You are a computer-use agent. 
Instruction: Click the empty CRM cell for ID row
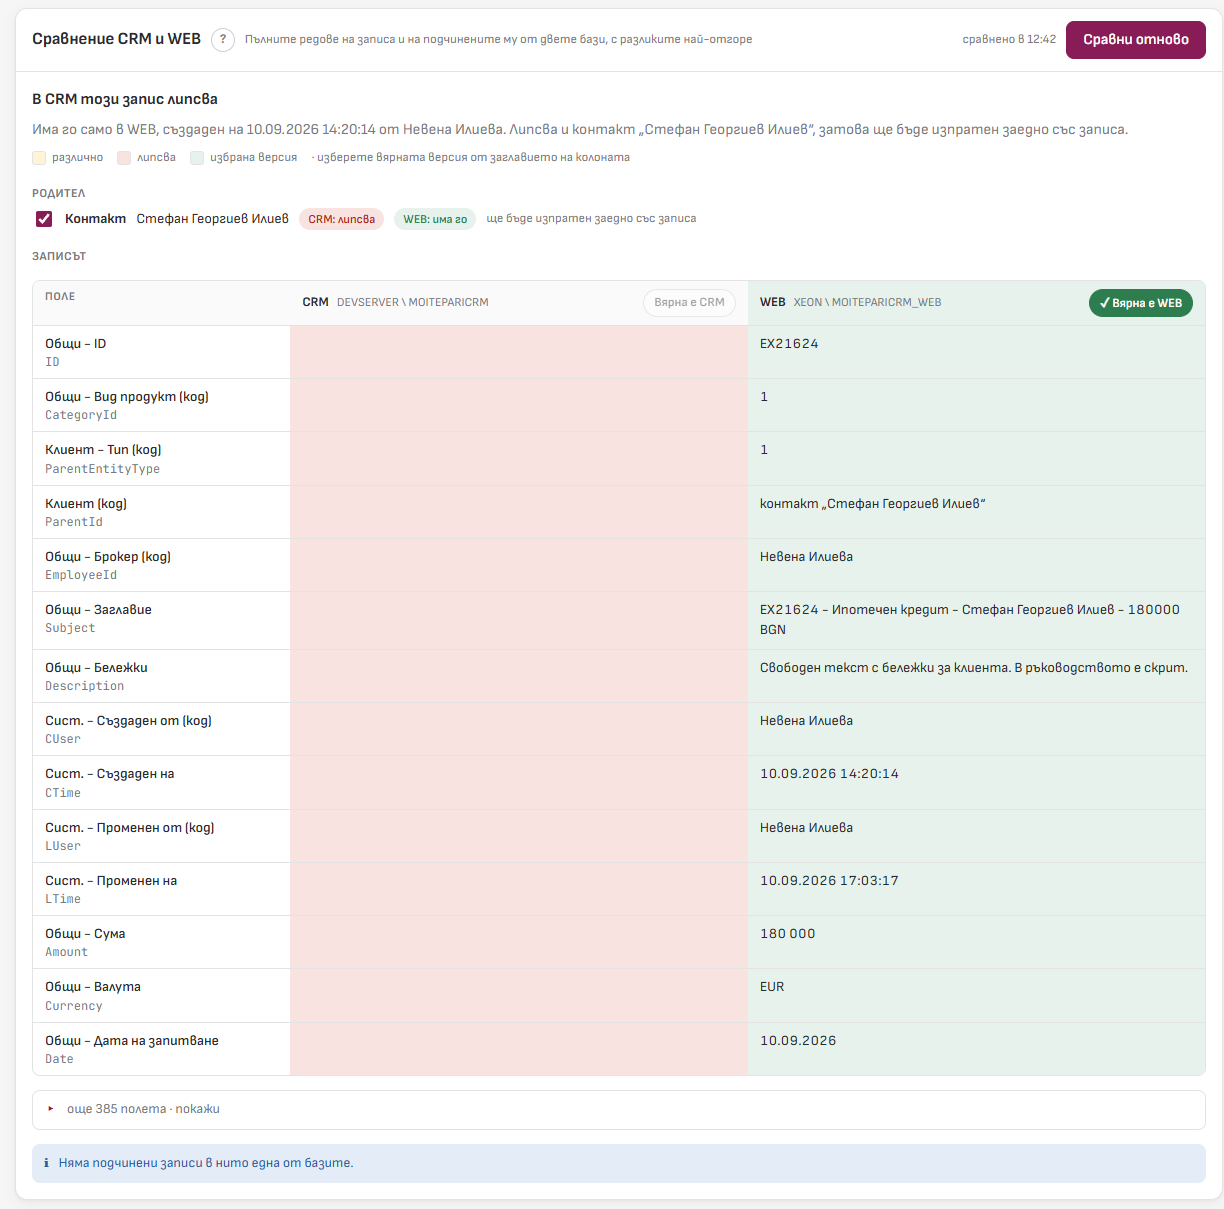tap(519, 352)
